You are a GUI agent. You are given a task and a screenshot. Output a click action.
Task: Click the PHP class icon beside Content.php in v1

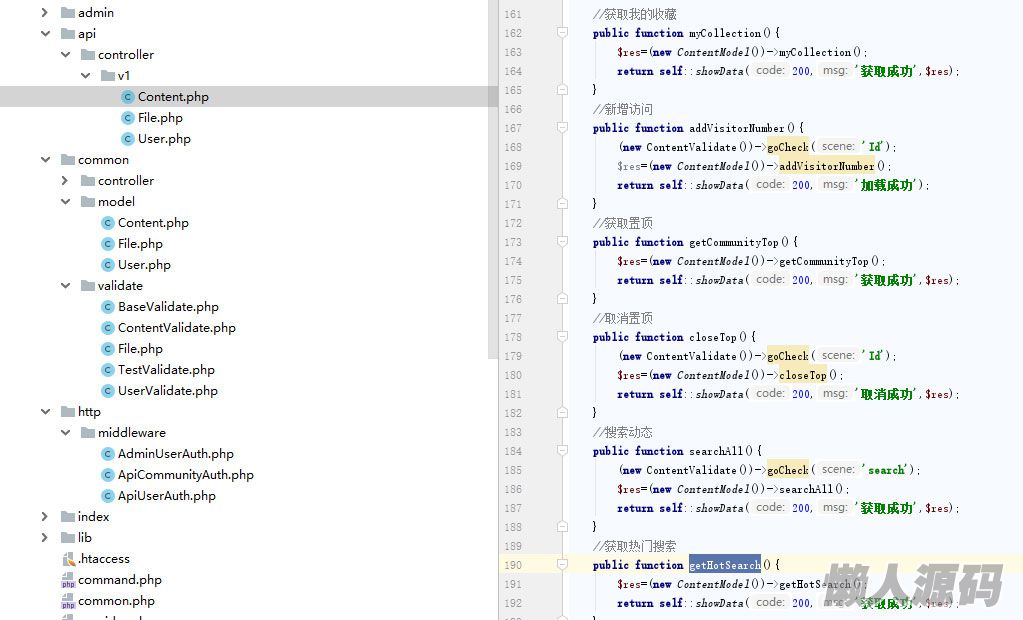coord(128,97)
